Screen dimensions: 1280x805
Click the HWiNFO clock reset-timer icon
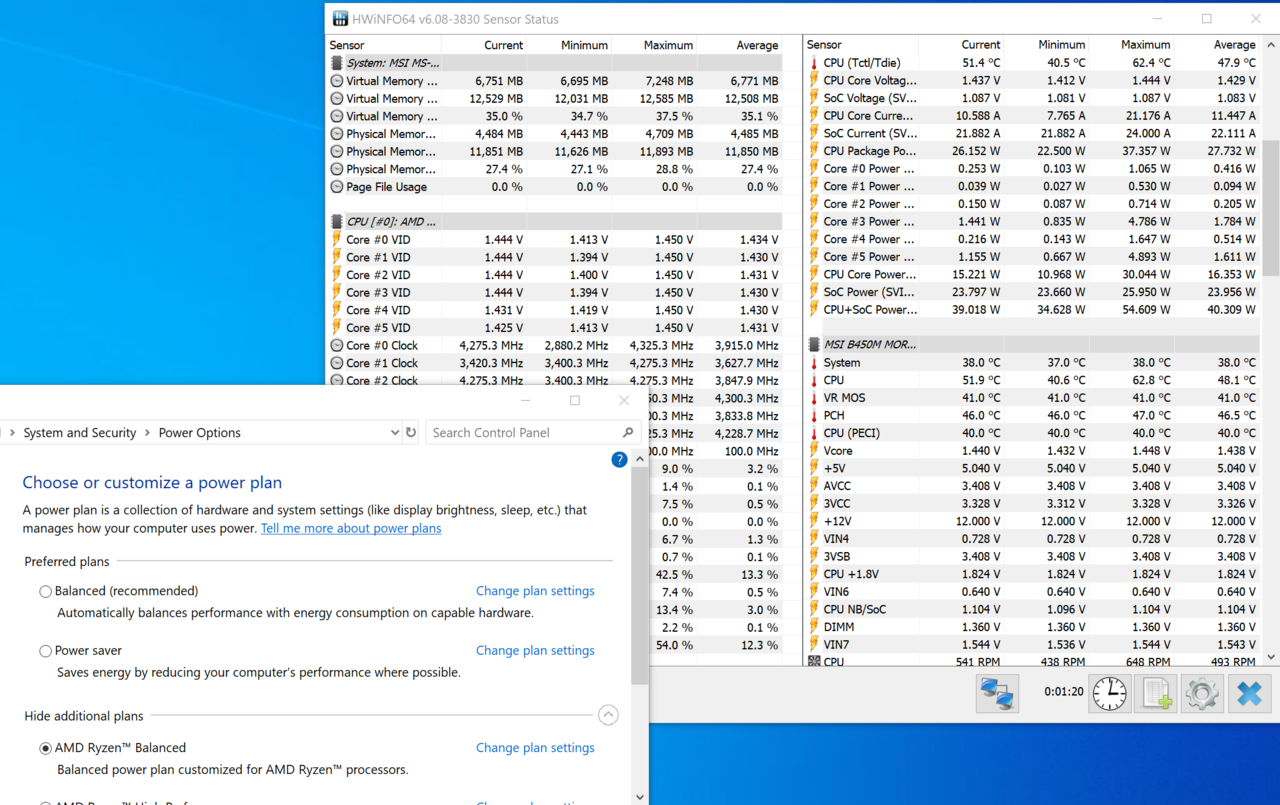pyautogui.click(x=1109, y=693)
